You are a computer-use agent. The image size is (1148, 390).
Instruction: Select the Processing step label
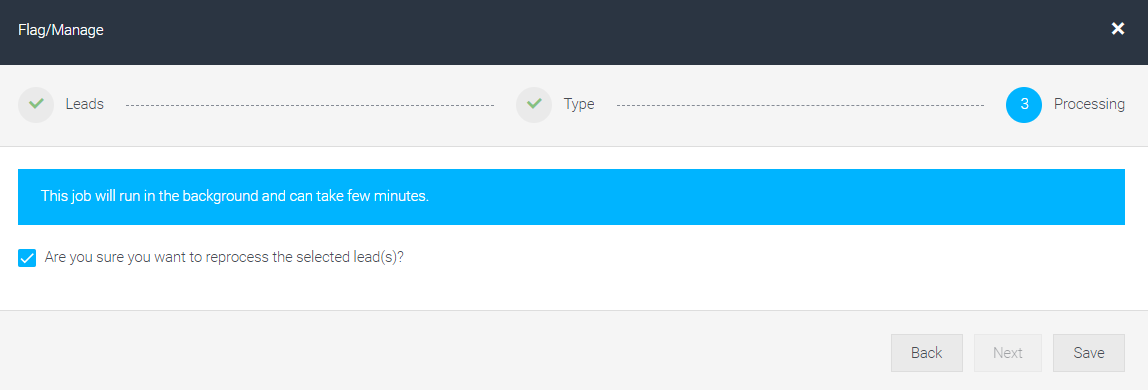[1089, 105]
